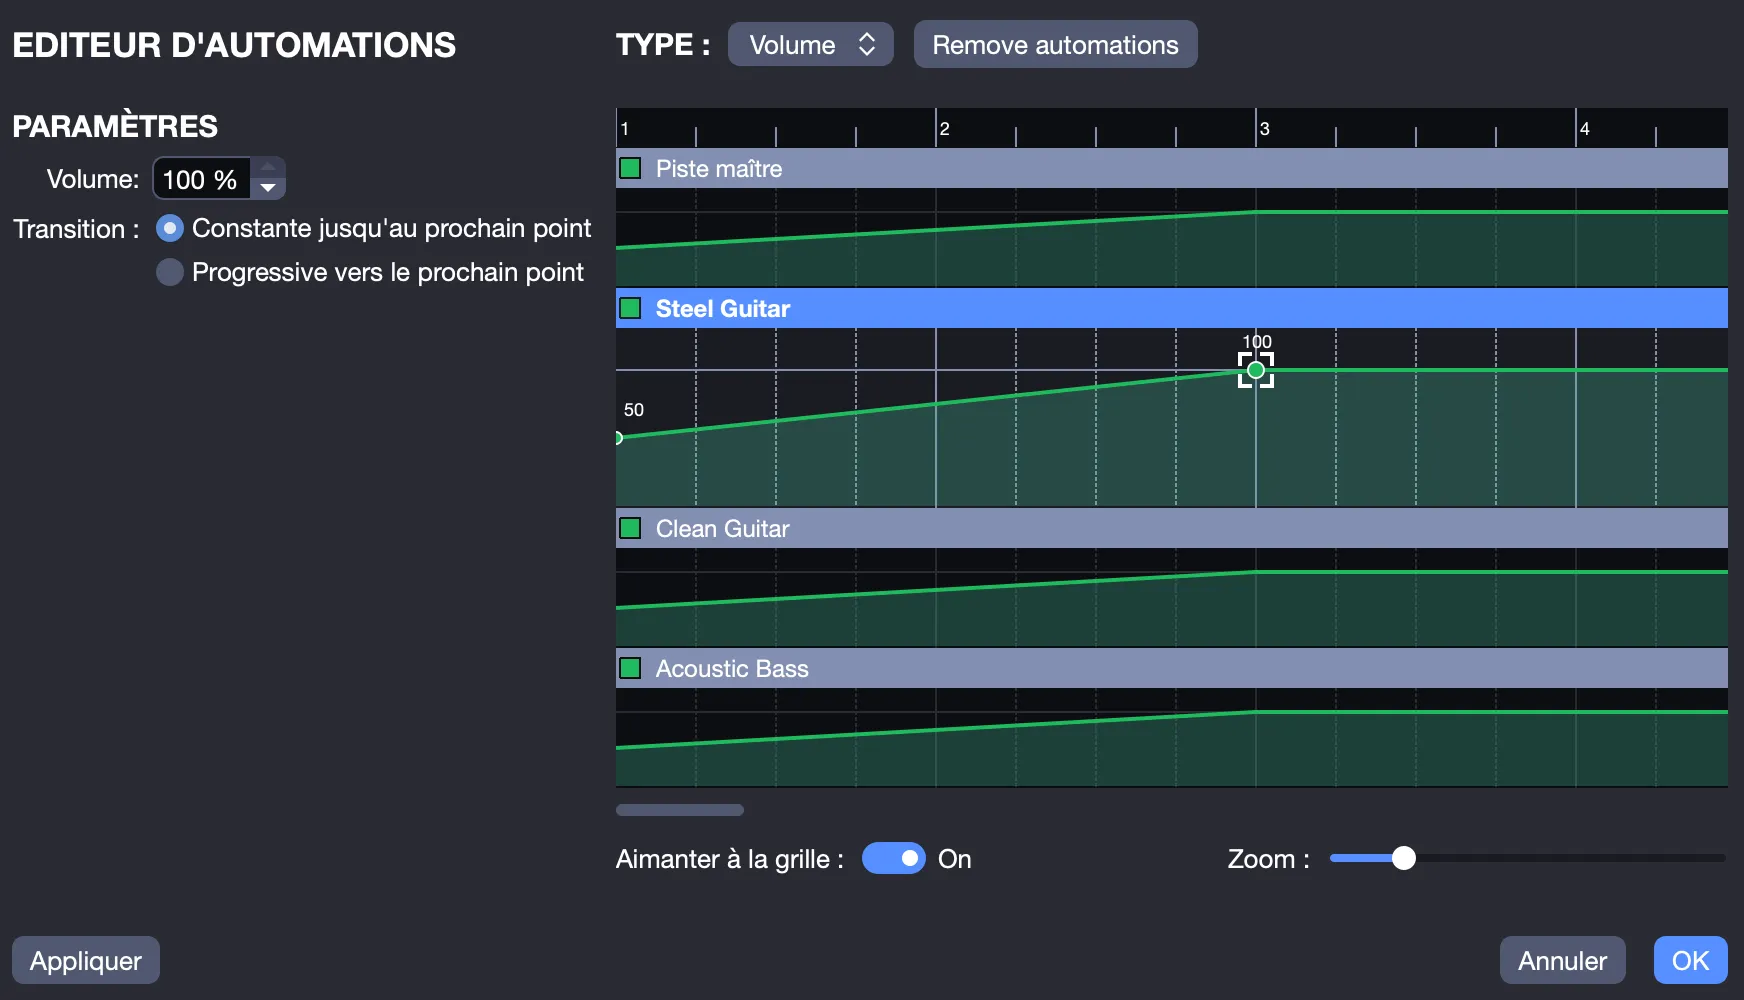Screen dimensions: 1744x1000
Task: Toggle the Acoustic Bass green checkbox
Action: point(630,668)
